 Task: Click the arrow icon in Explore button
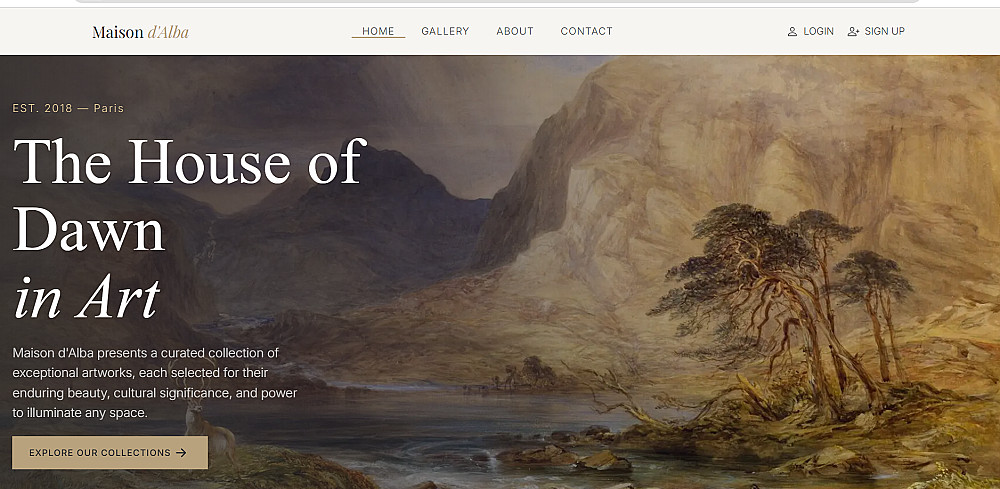click(x=181, y=453)
